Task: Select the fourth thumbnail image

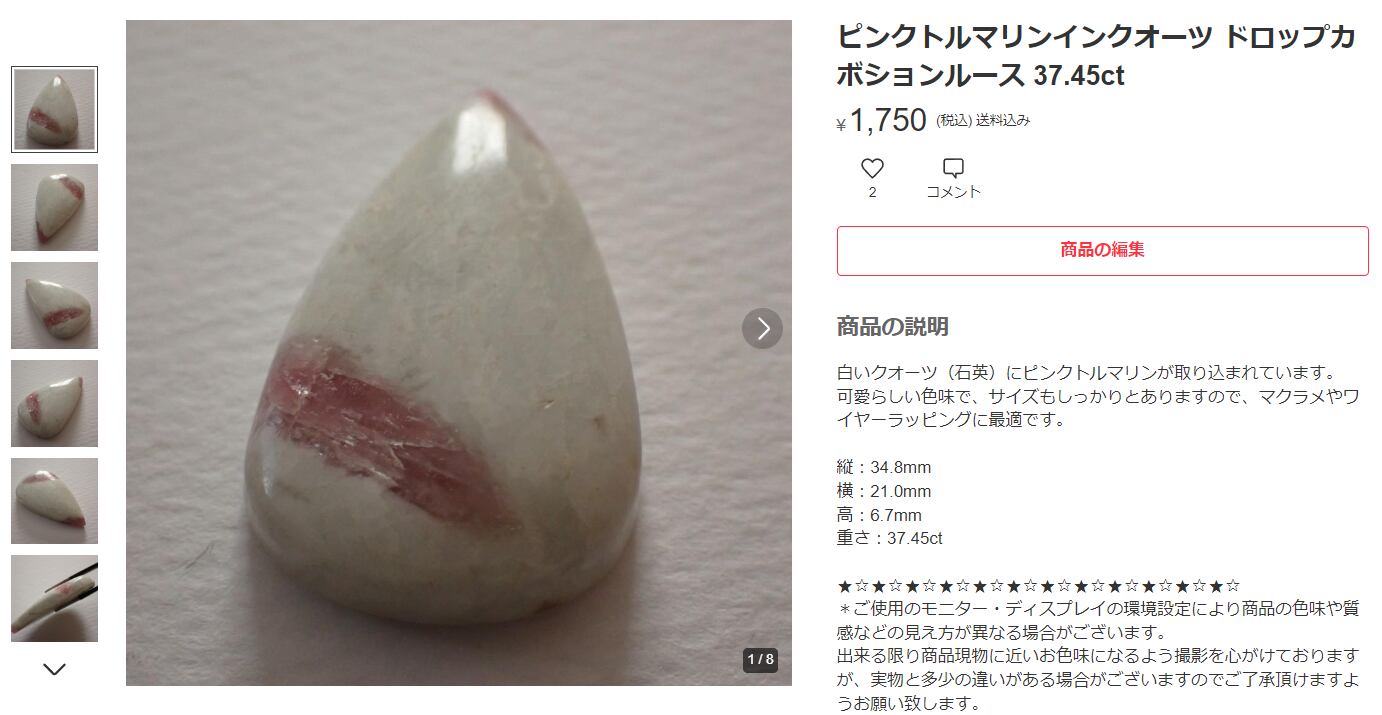Action: coord(55,403)
